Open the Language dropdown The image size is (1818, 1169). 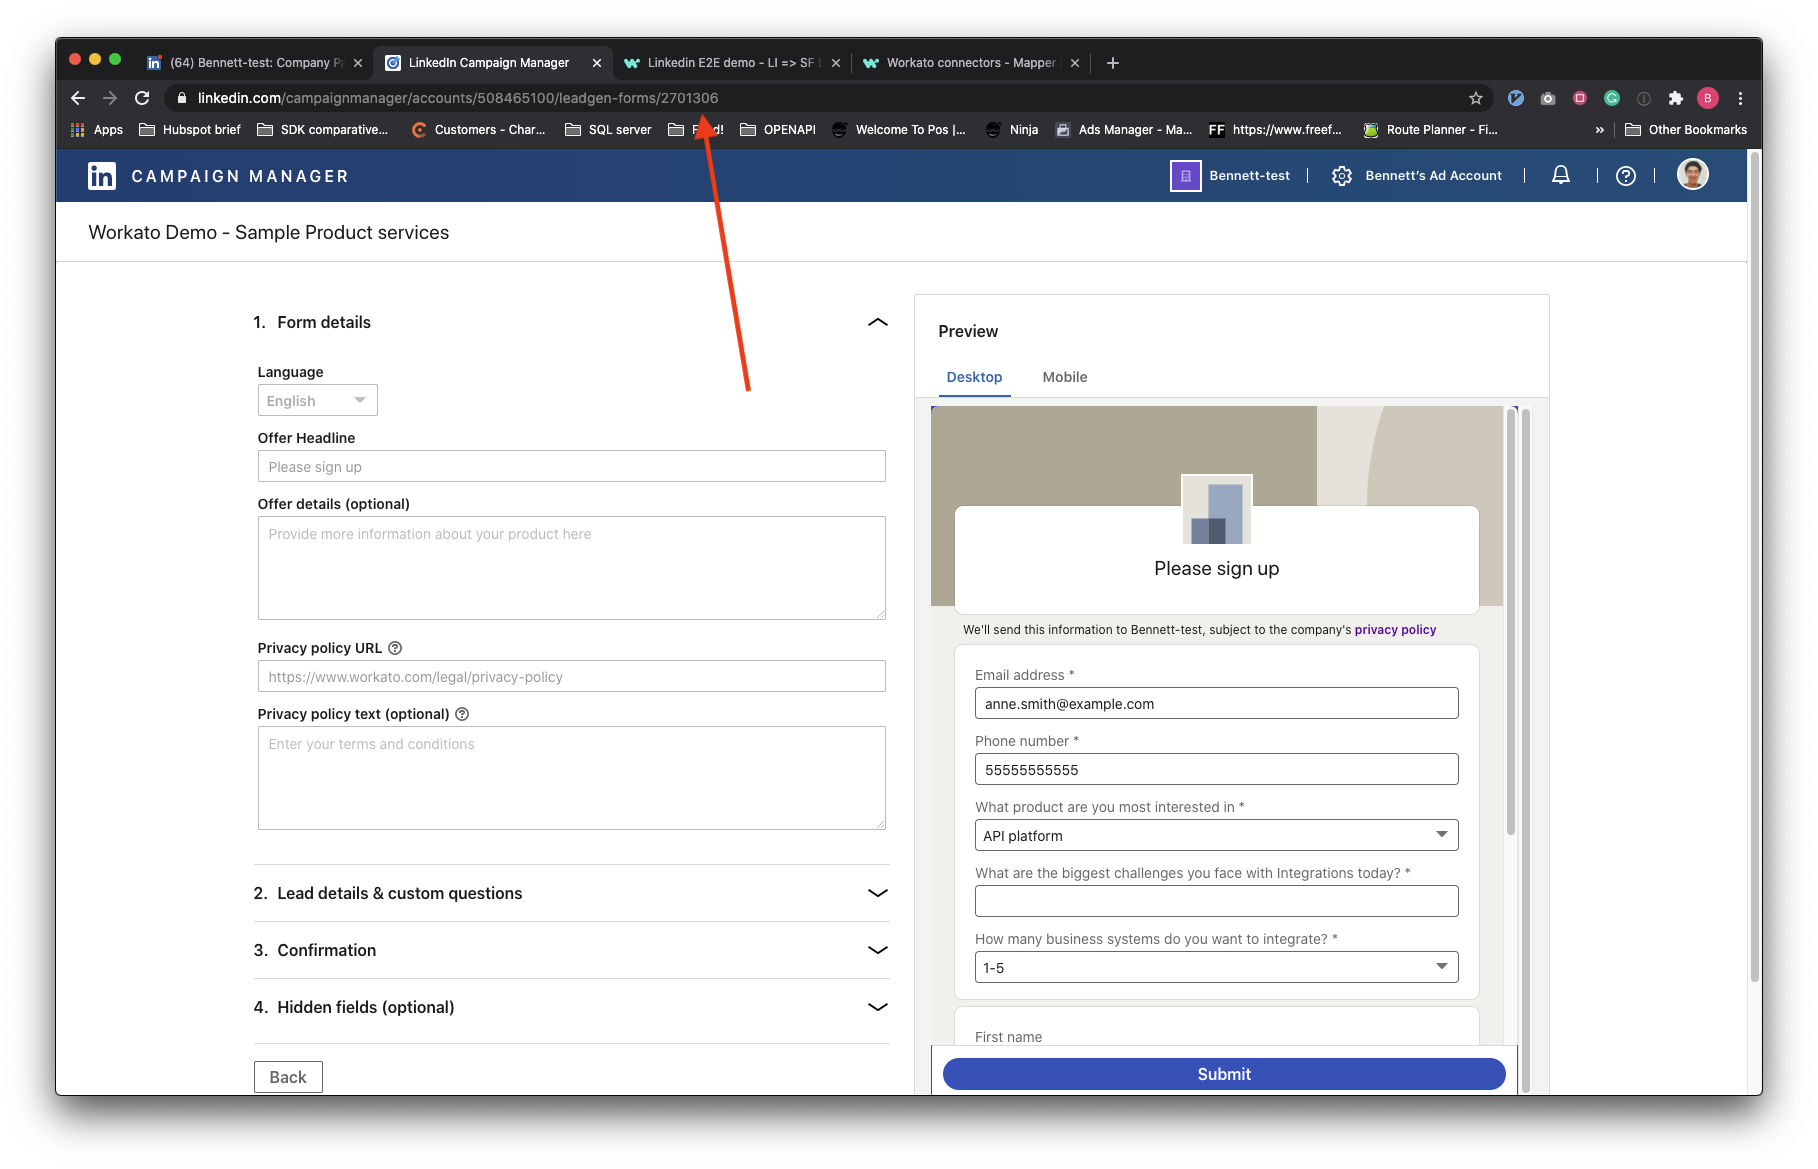317,400
